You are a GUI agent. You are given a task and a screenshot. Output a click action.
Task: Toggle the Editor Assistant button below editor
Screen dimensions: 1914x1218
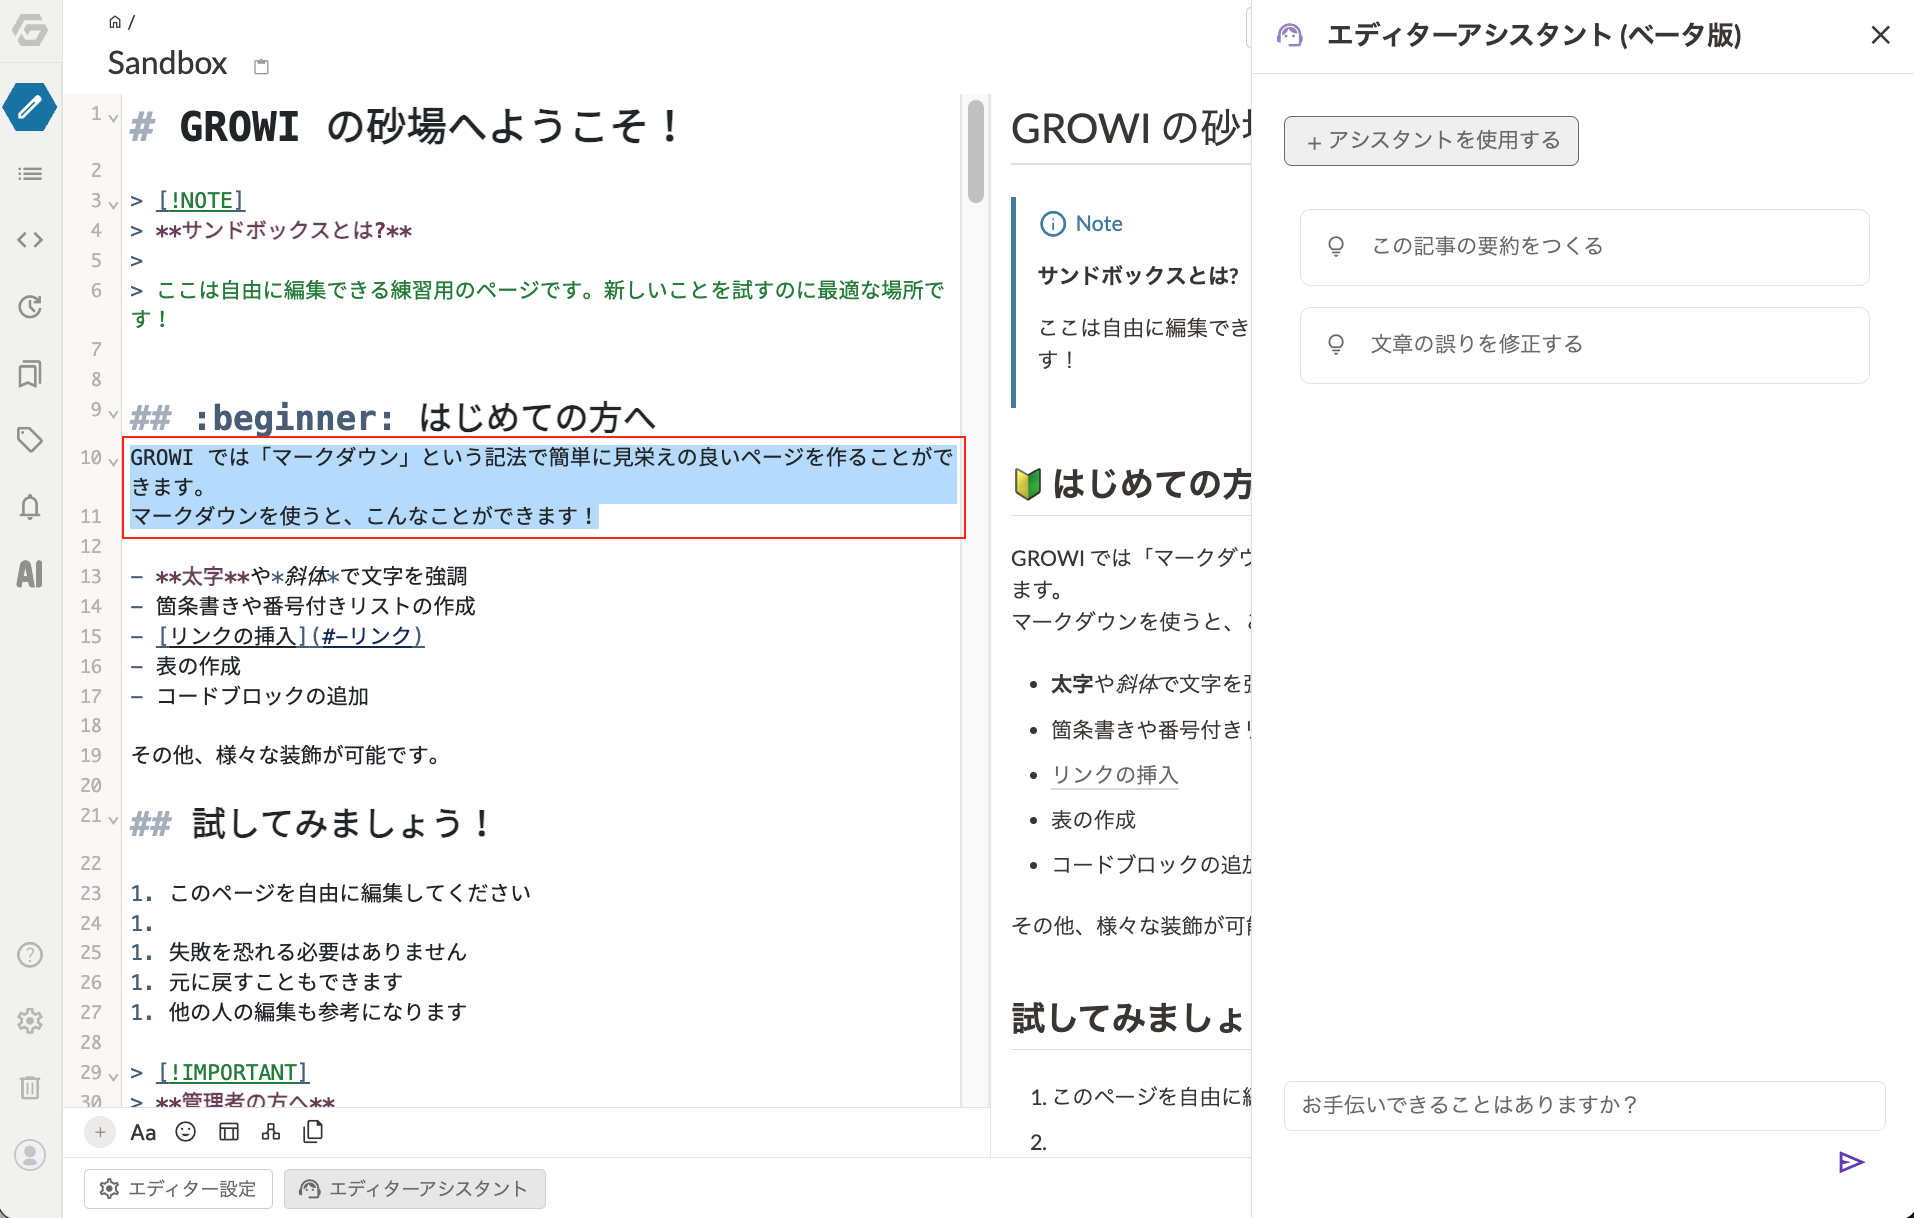click(414, 1189)
